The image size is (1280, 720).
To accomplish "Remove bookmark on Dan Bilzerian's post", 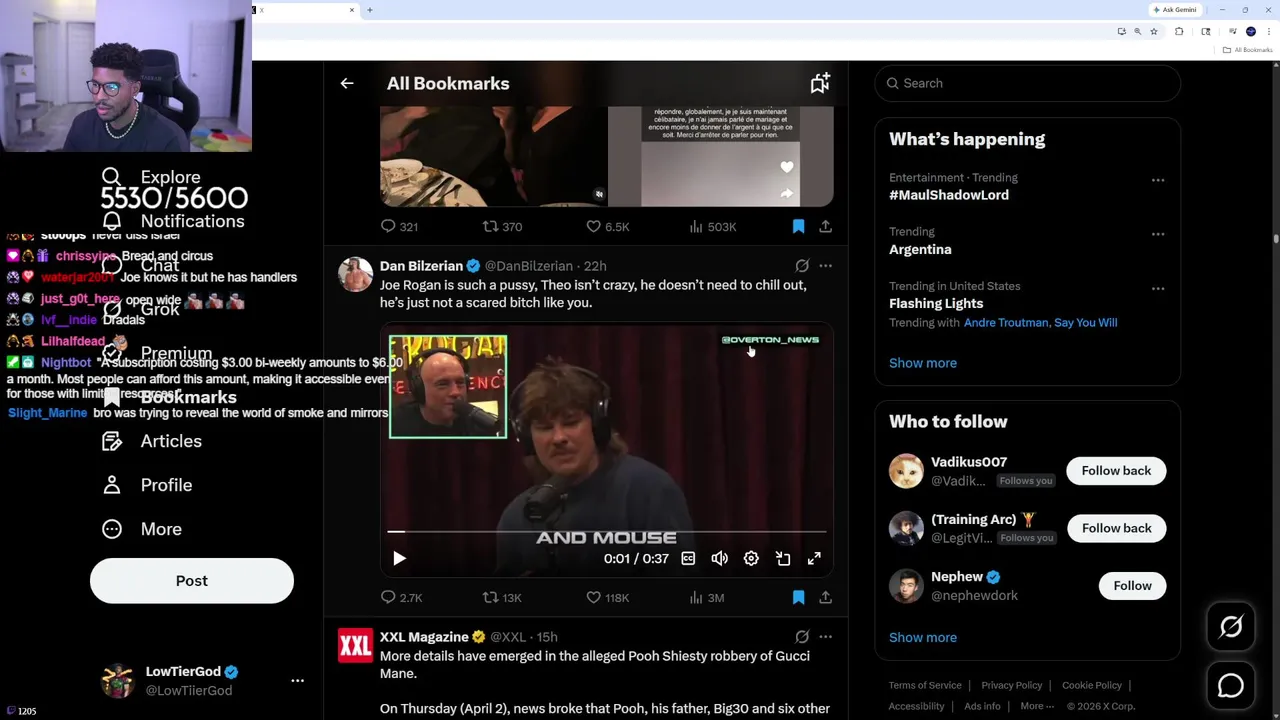I will 798,598.
